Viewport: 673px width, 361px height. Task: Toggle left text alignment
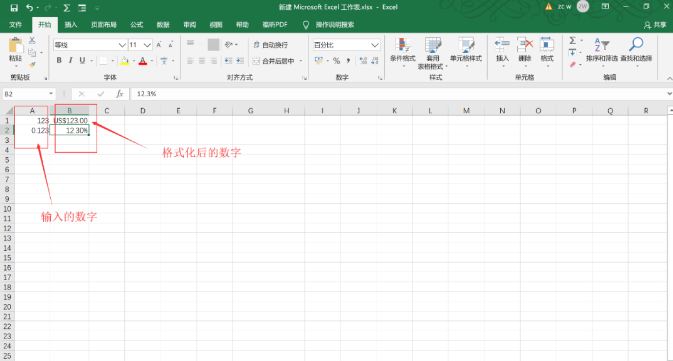click(x=190, y=61)
